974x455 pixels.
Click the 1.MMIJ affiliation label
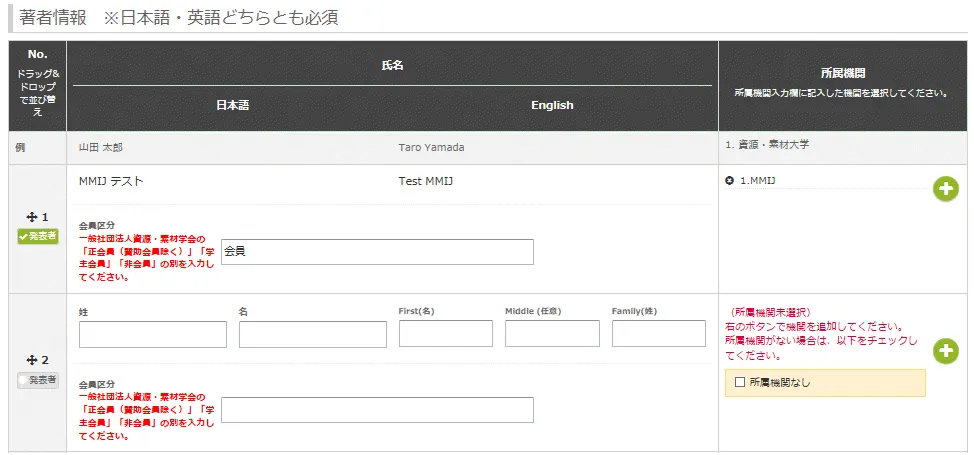(758, 181)
